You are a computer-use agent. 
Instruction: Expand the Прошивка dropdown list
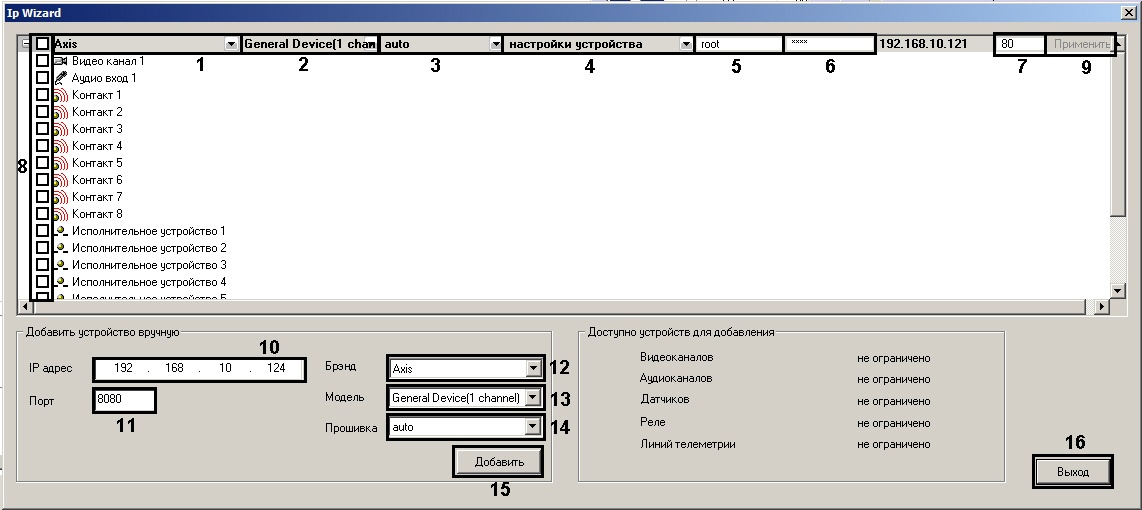pos(532,427)
